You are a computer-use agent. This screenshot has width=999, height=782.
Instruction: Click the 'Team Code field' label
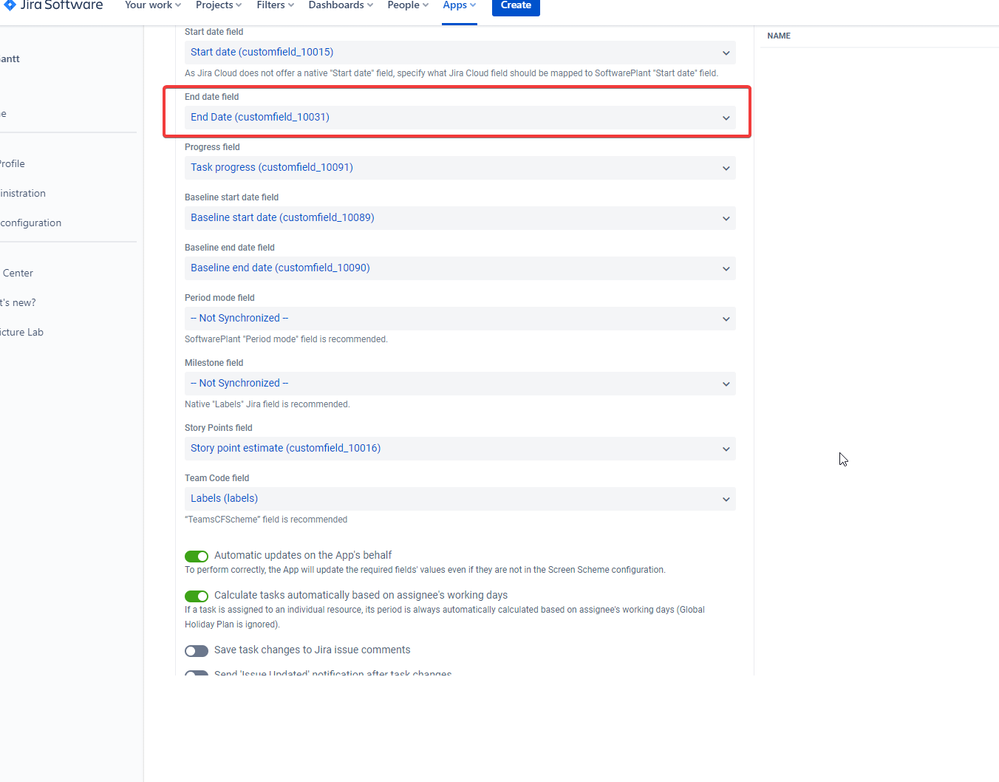click(217, 479)
